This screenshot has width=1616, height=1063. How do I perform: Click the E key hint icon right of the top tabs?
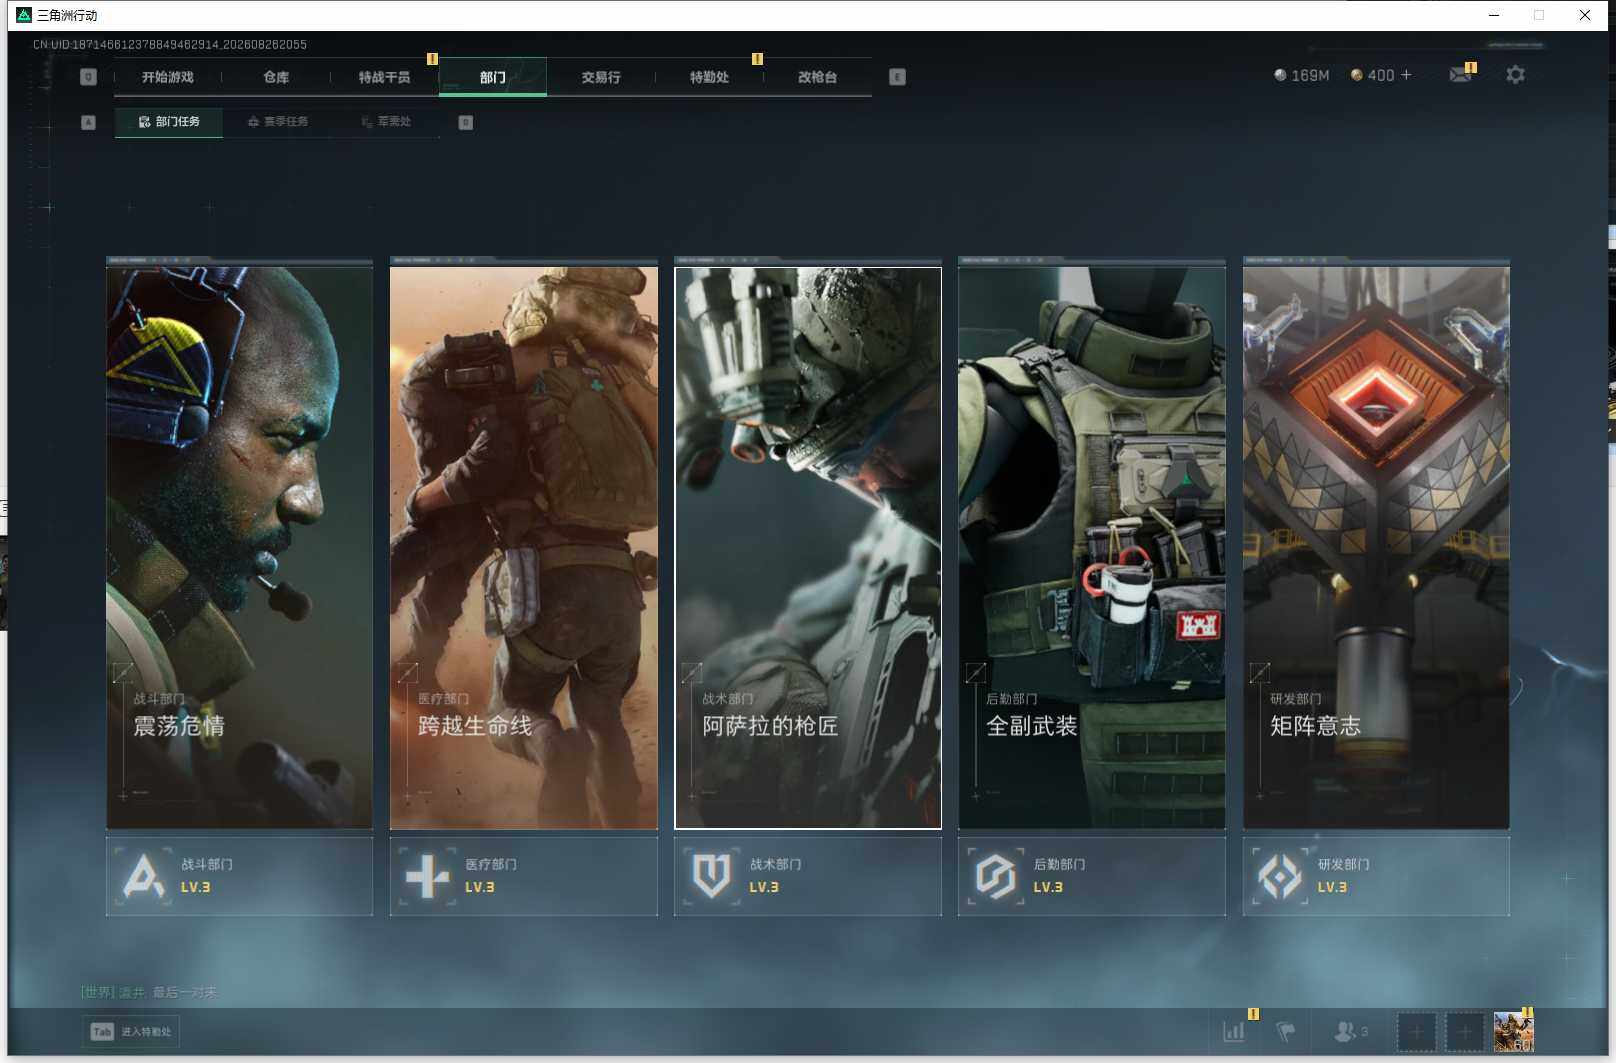[897, 77]
